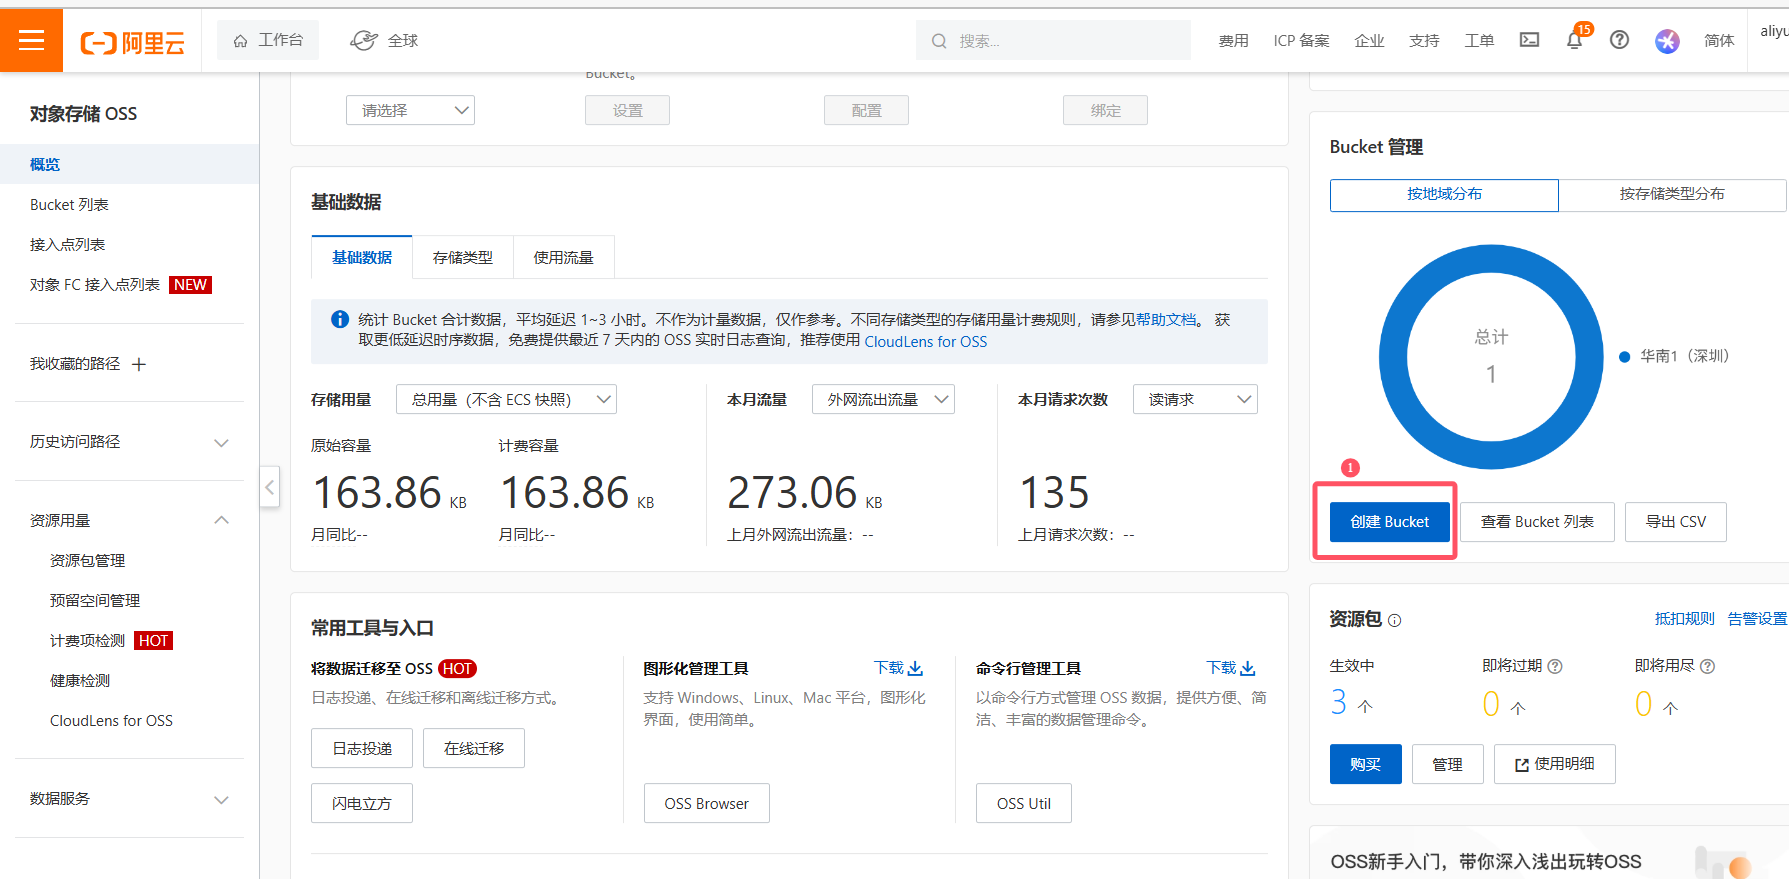1789x879 pixels.
Task: Click the OSS Util button
Action: (1024, 803)
